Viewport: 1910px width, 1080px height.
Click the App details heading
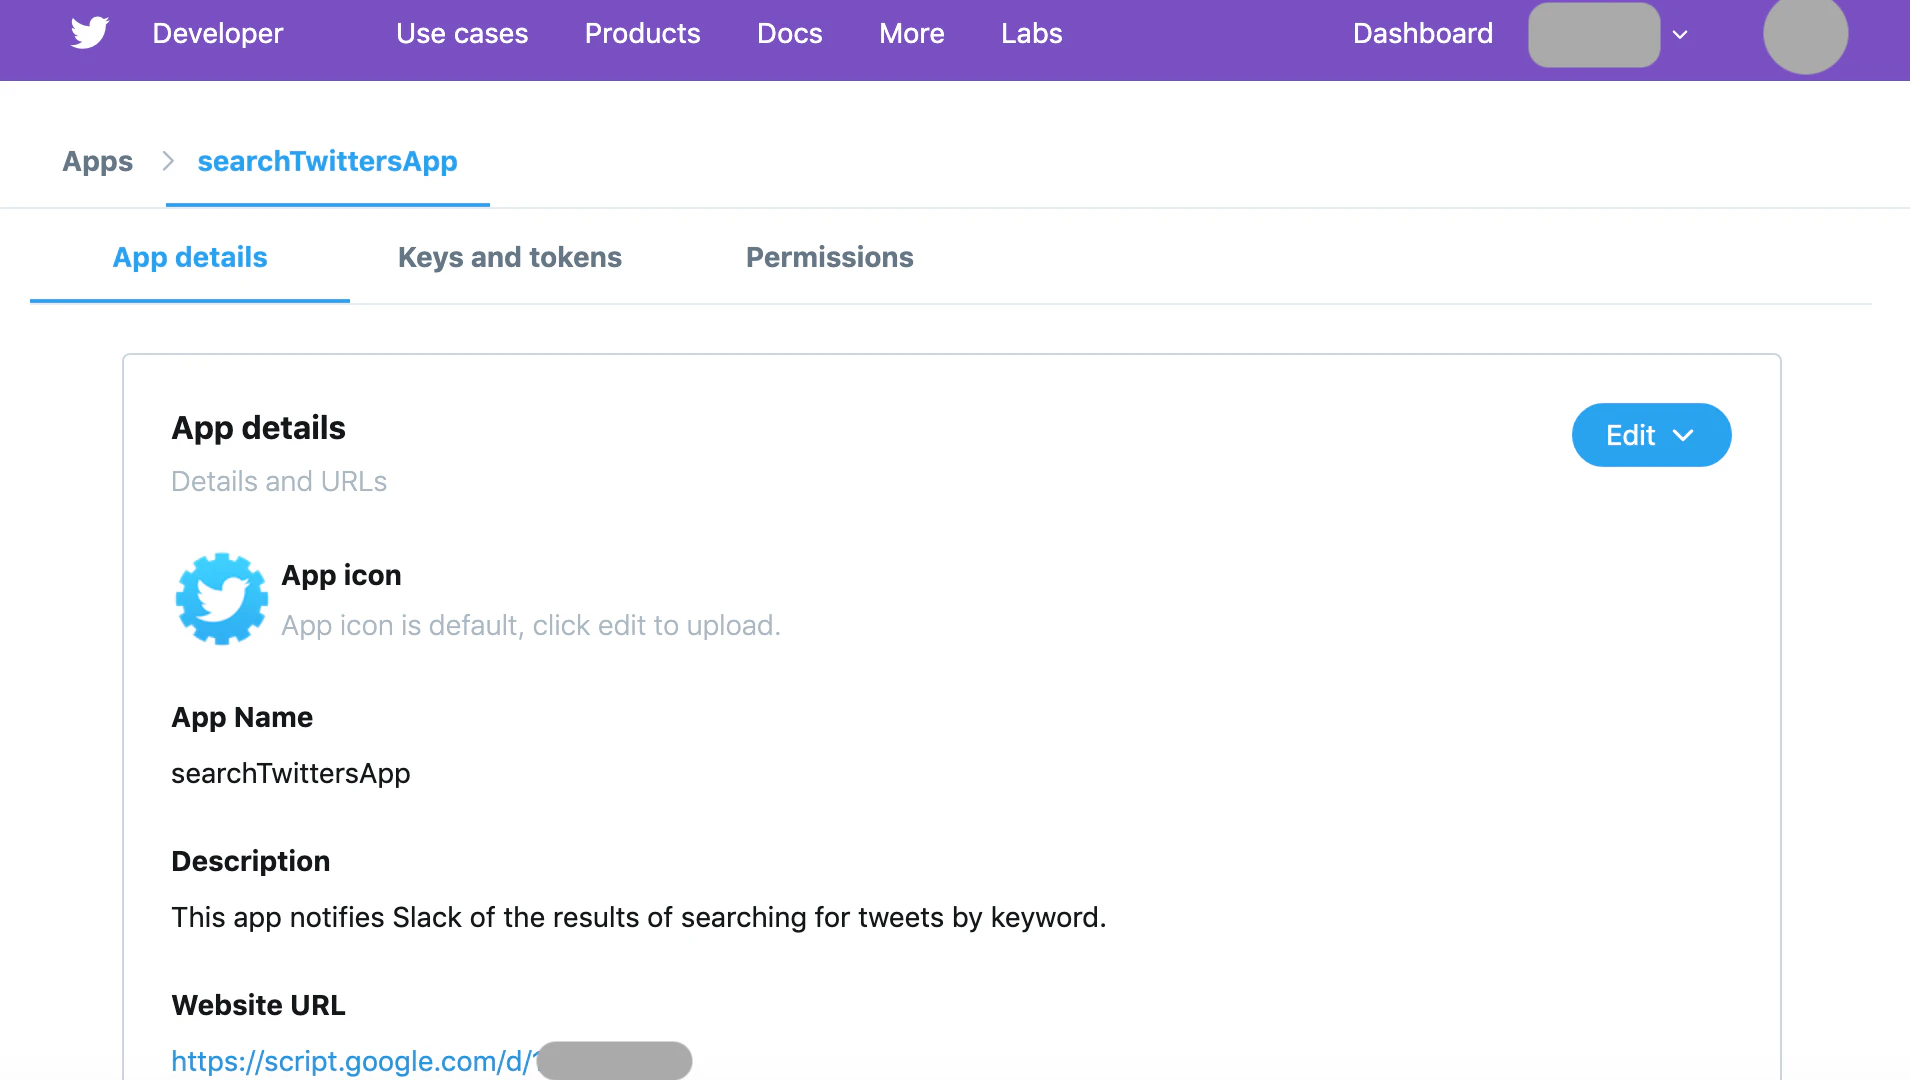coord(259,428)
